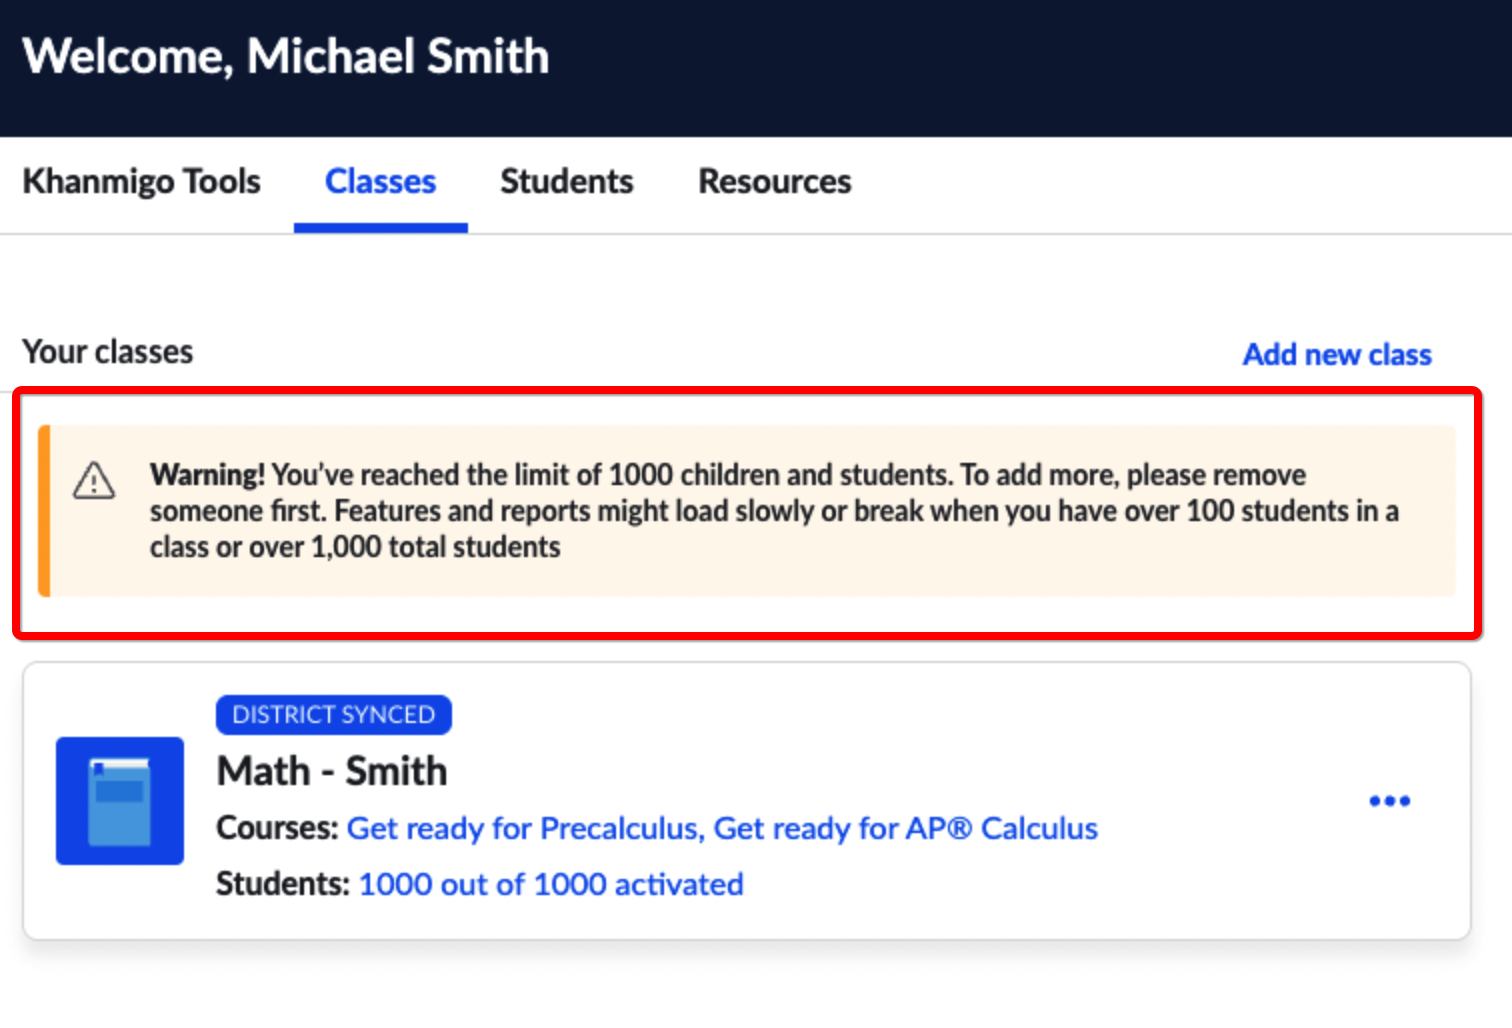
Task: Click the warning triangle icon
Action: [x=94, y=480]
